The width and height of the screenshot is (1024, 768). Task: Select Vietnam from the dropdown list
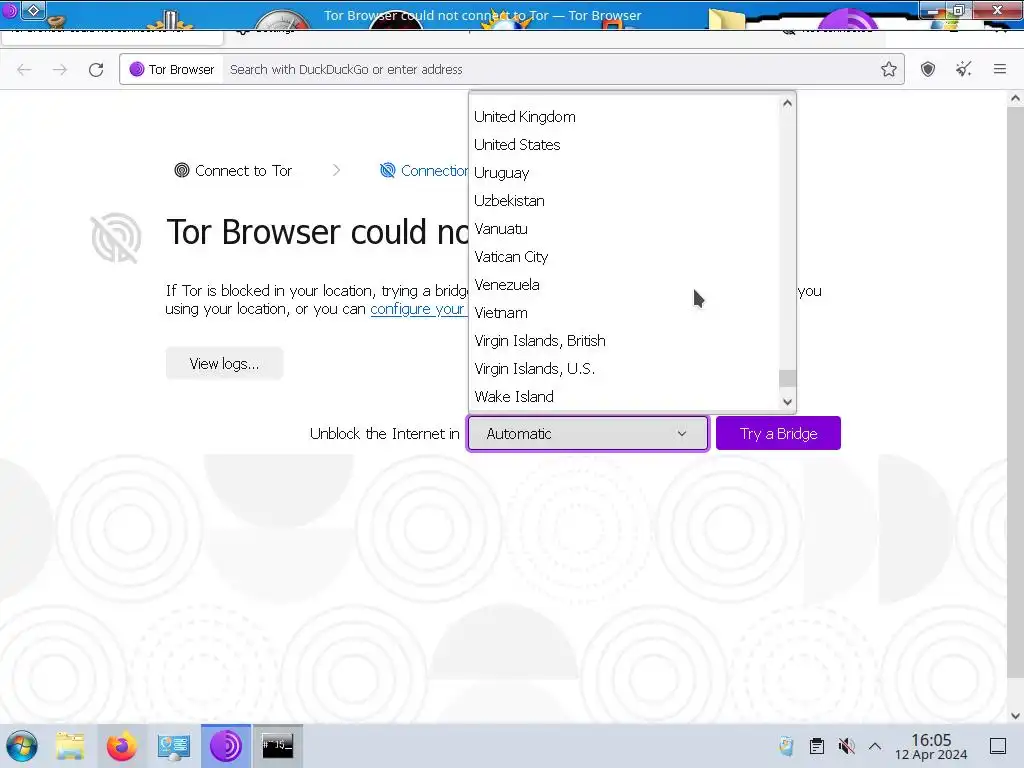pyautogui.click(x=624, y=313)
